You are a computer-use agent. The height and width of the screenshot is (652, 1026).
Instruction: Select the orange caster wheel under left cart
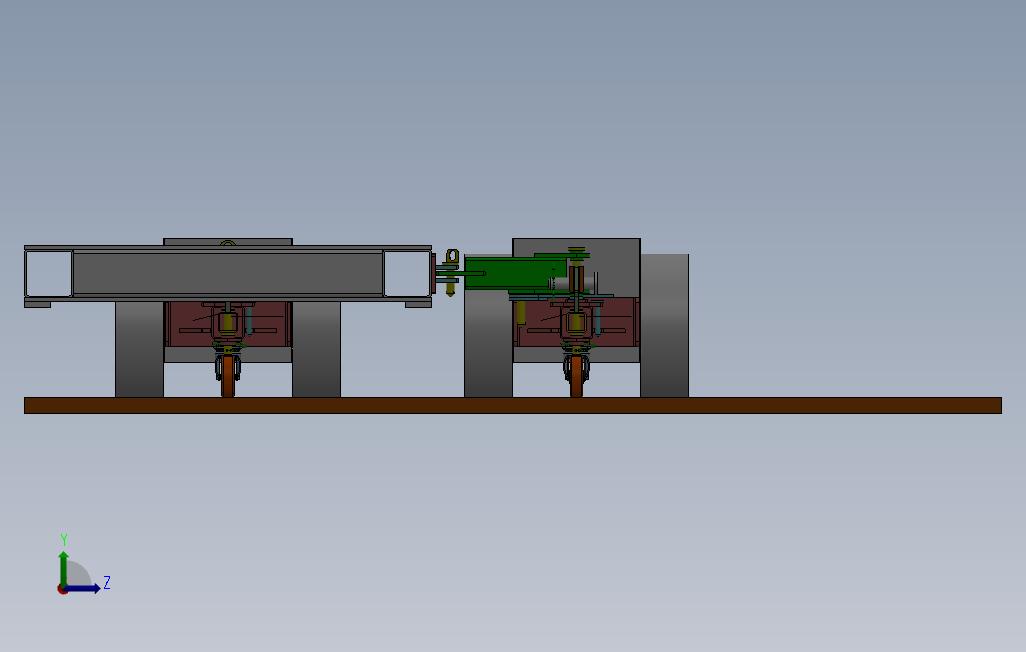(228, 376)
